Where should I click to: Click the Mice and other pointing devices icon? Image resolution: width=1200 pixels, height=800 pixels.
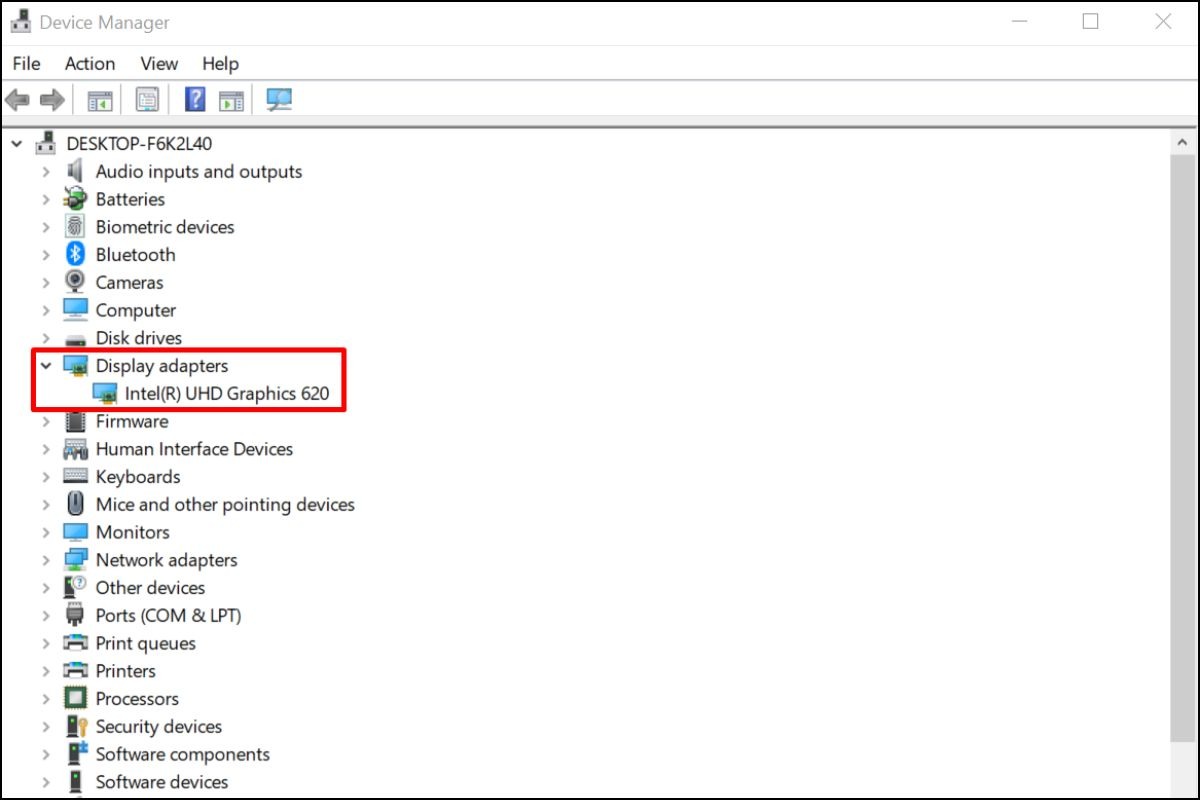click(76, 504)
